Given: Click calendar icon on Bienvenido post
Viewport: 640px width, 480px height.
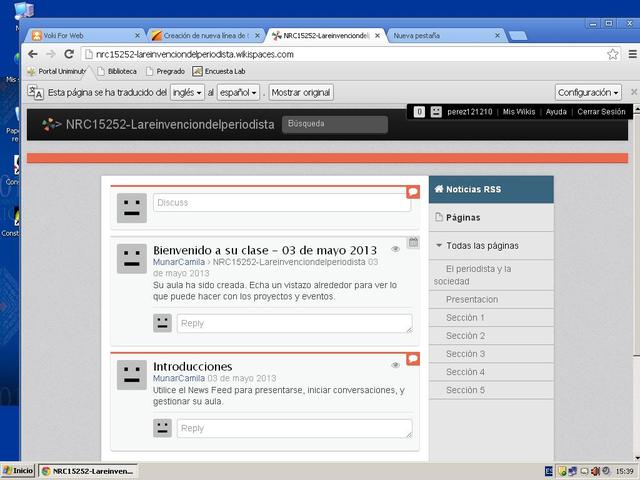Looking at the screenshot, I should pyautogui.click(x=413, y=242).
